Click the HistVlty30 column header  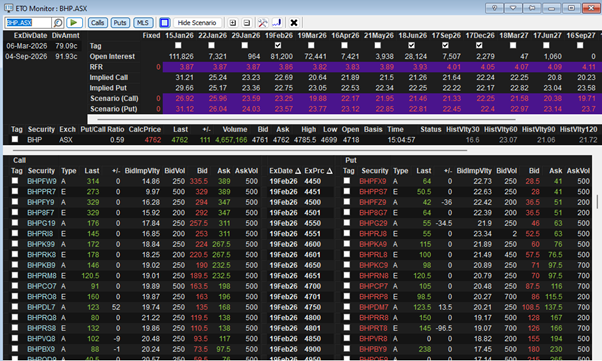pyautogui.click(x=463, y=129)
